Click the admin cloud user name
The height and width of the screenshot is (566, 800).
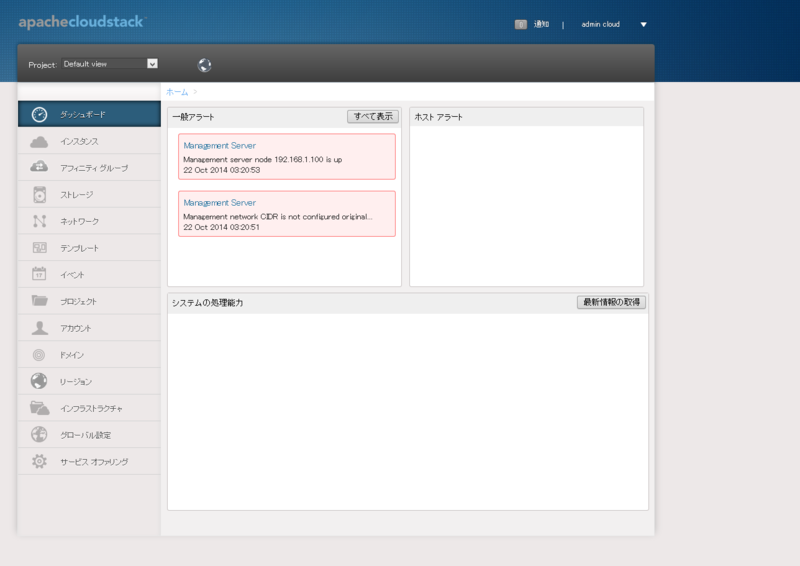pyautogui.click(x=601, y=24)
